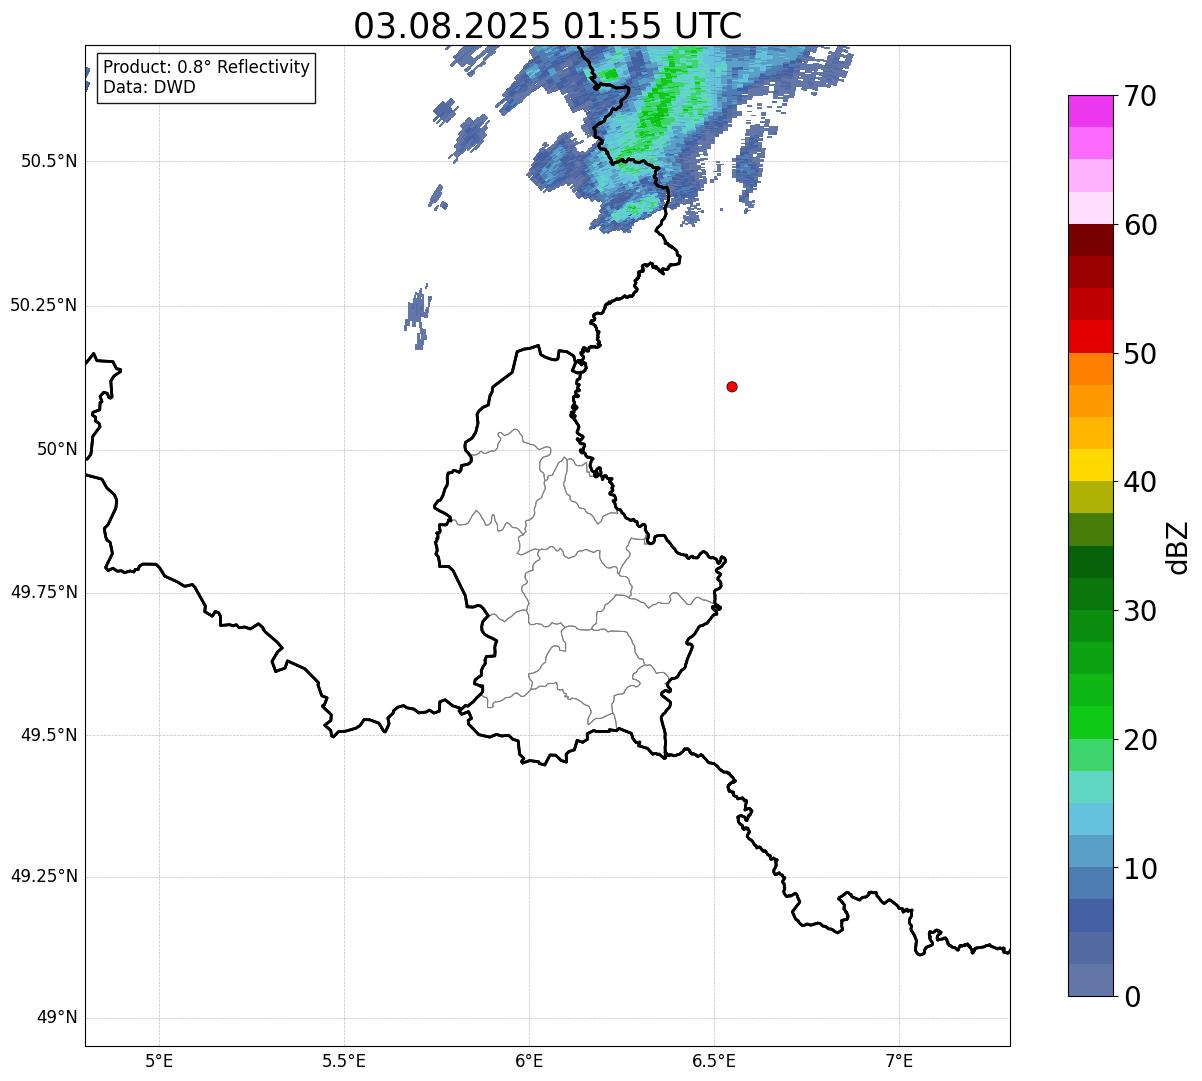Click the yellow 40 dBZ colorbar swatch
Screen dimensions: 1202x1081
point(1091,466)
